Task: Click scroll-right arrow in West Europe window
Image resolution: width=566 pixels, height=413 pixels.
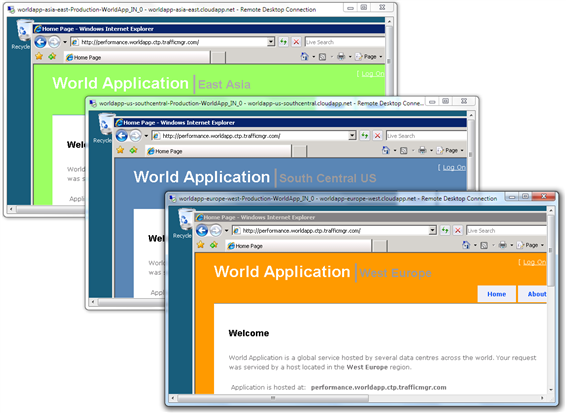Action: point(542,398)
